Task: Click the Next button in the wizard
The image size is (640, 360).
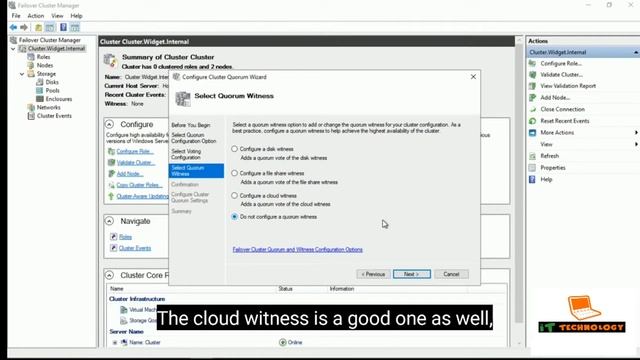Action: (x=412, y=274)
